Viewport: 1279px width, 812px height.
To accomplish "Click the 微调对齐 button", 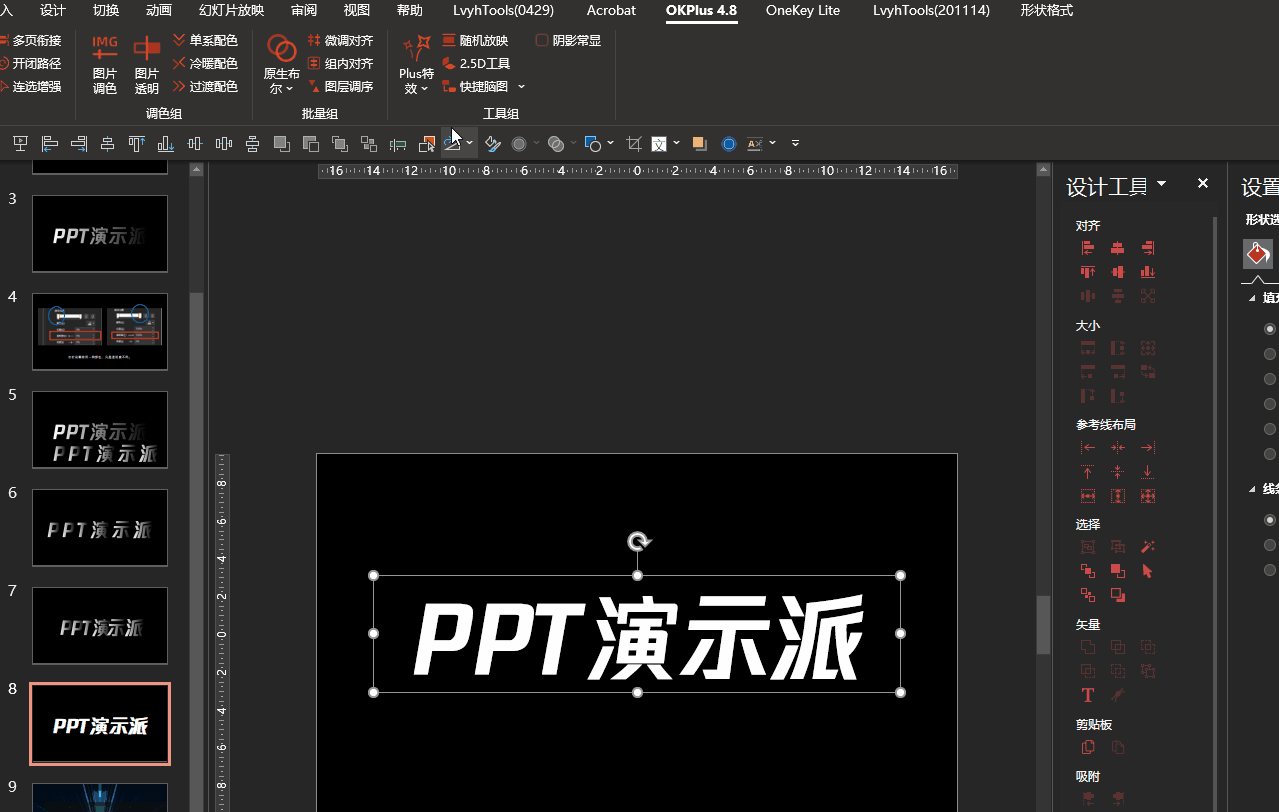I will point(340,40).
